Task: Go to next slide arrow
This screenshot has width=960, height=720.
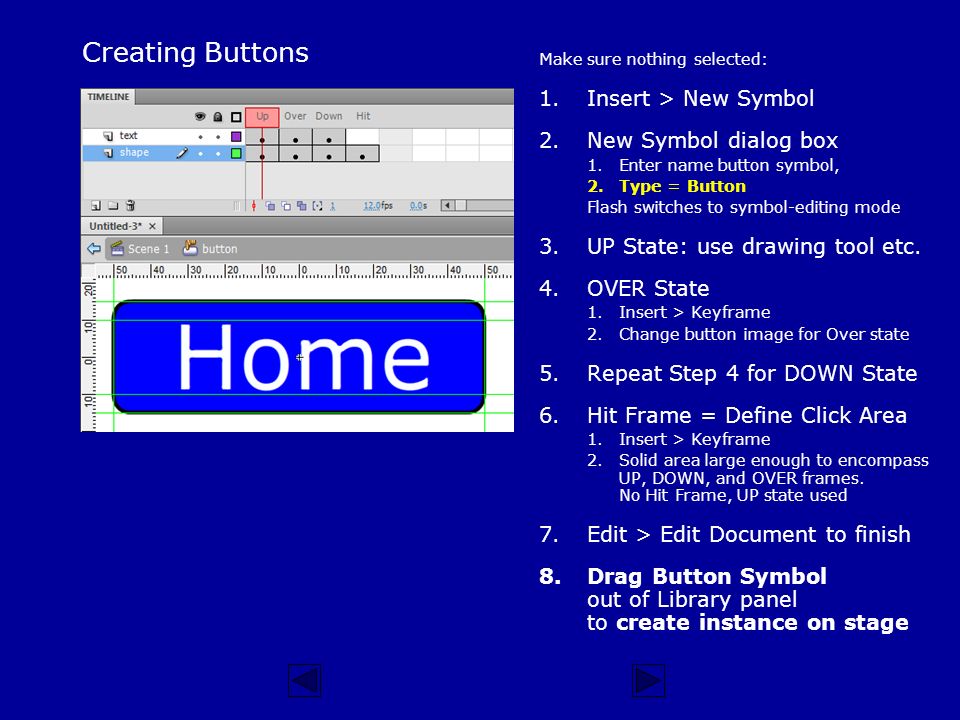Action: click(648, 681)
